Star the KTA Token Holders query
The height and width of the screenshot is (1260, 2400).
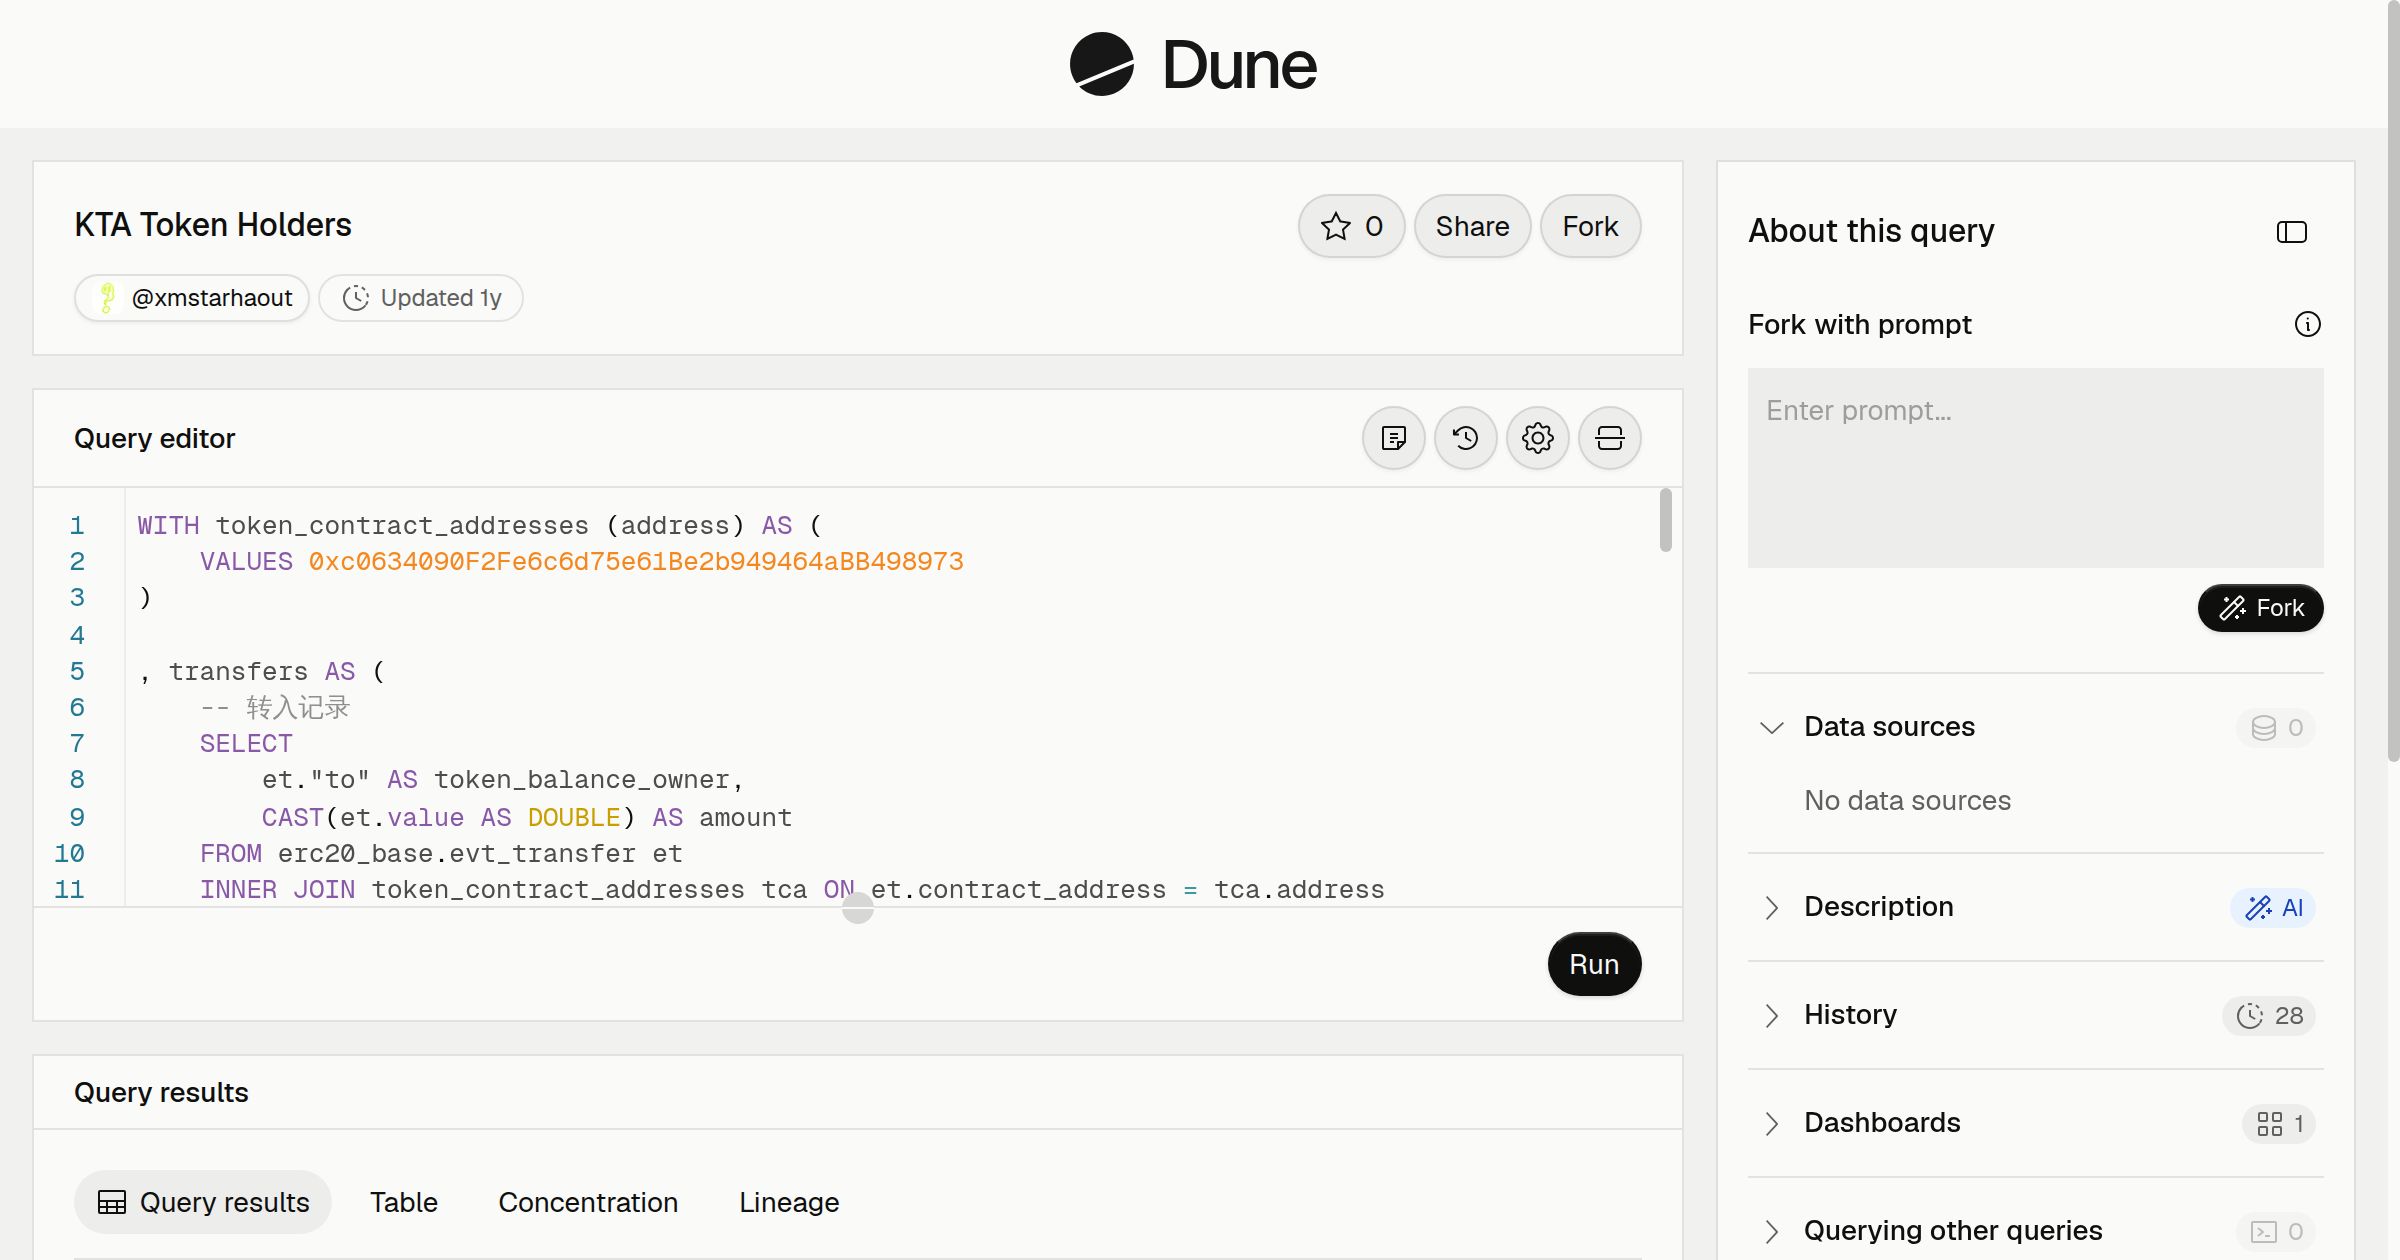point(1351,226)
